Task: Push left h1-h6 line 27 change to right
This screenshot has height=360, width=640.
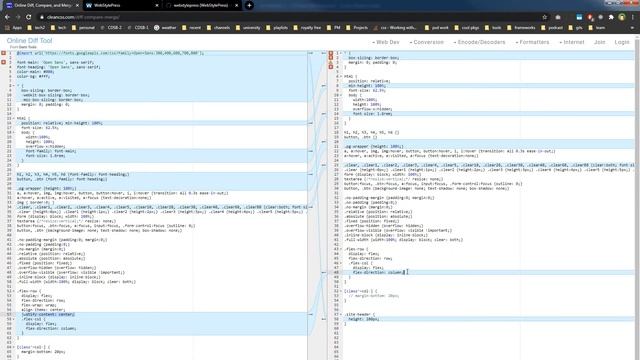Action: click(311, 174)
